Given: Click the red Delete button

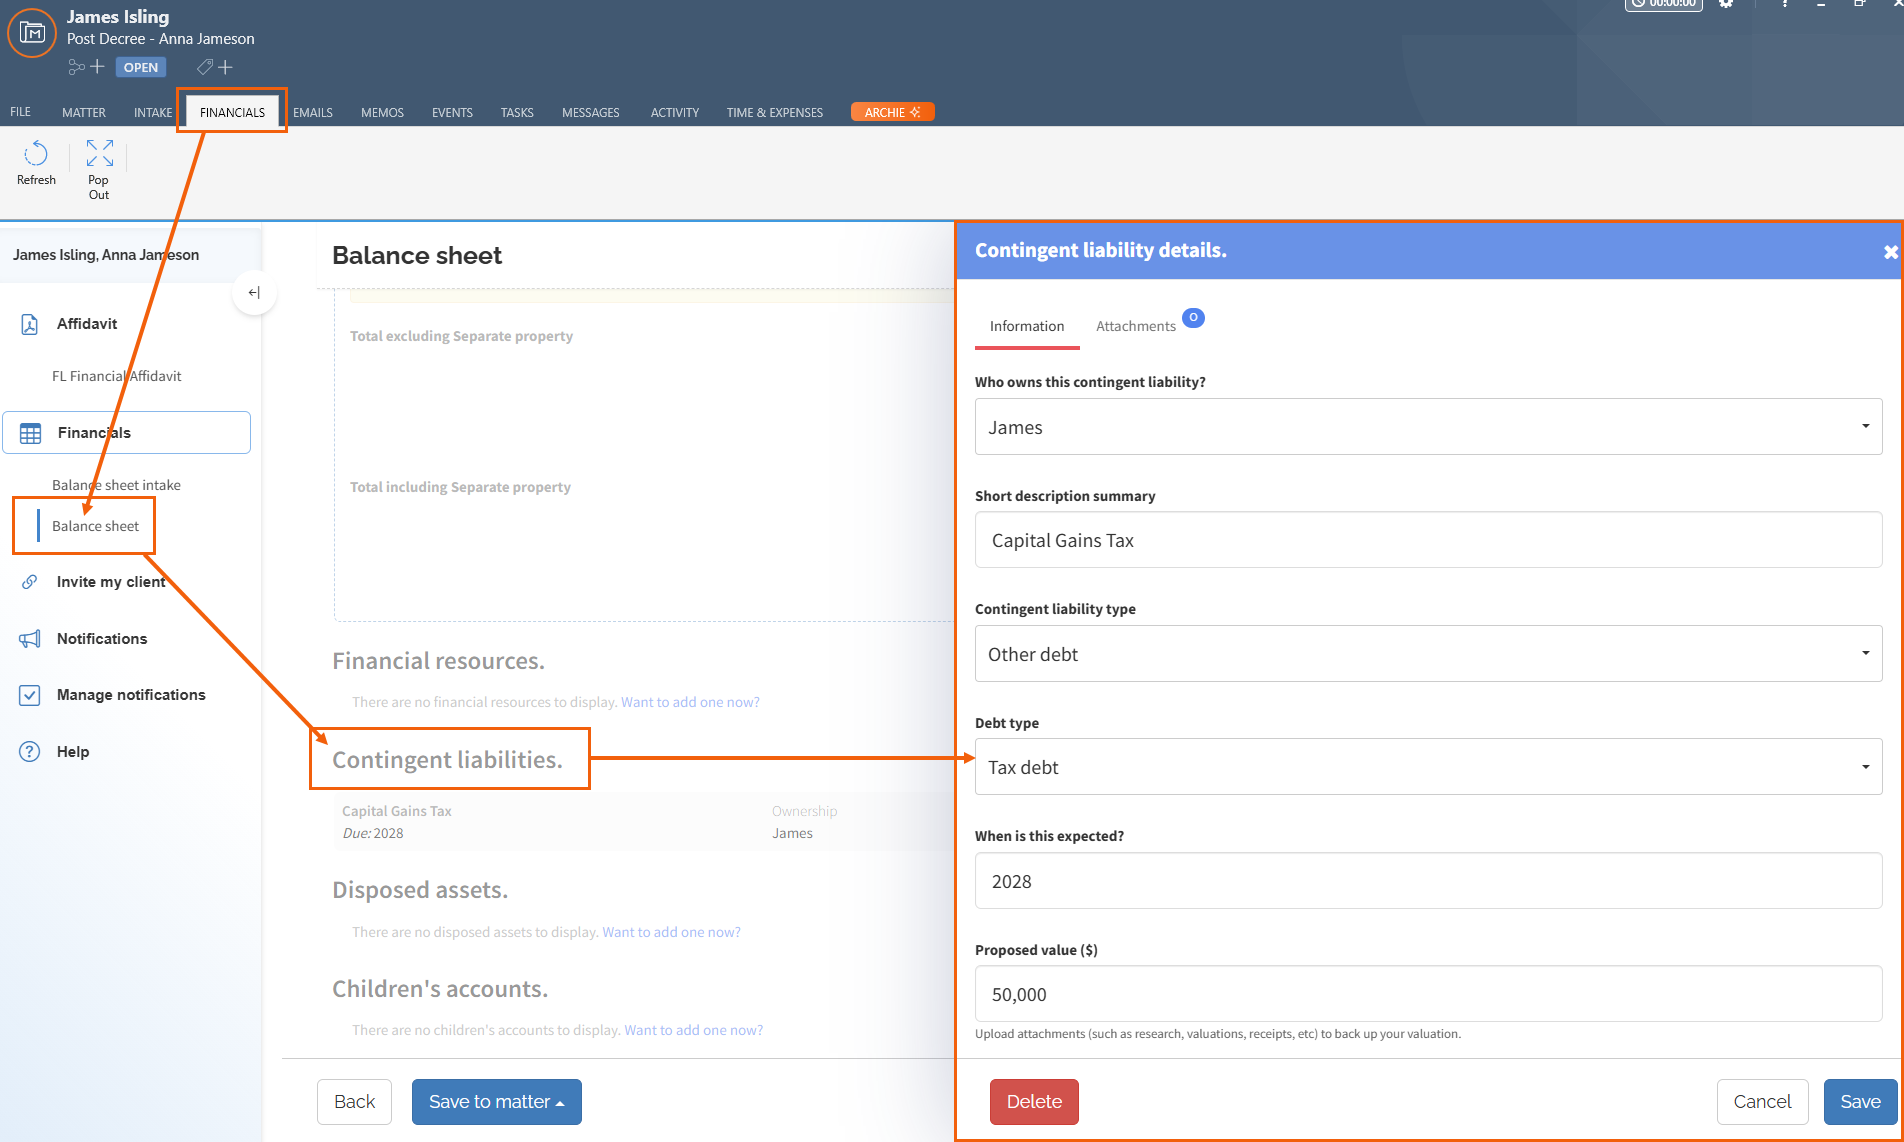Looking at the screenshot, I should [1034, 1102].
